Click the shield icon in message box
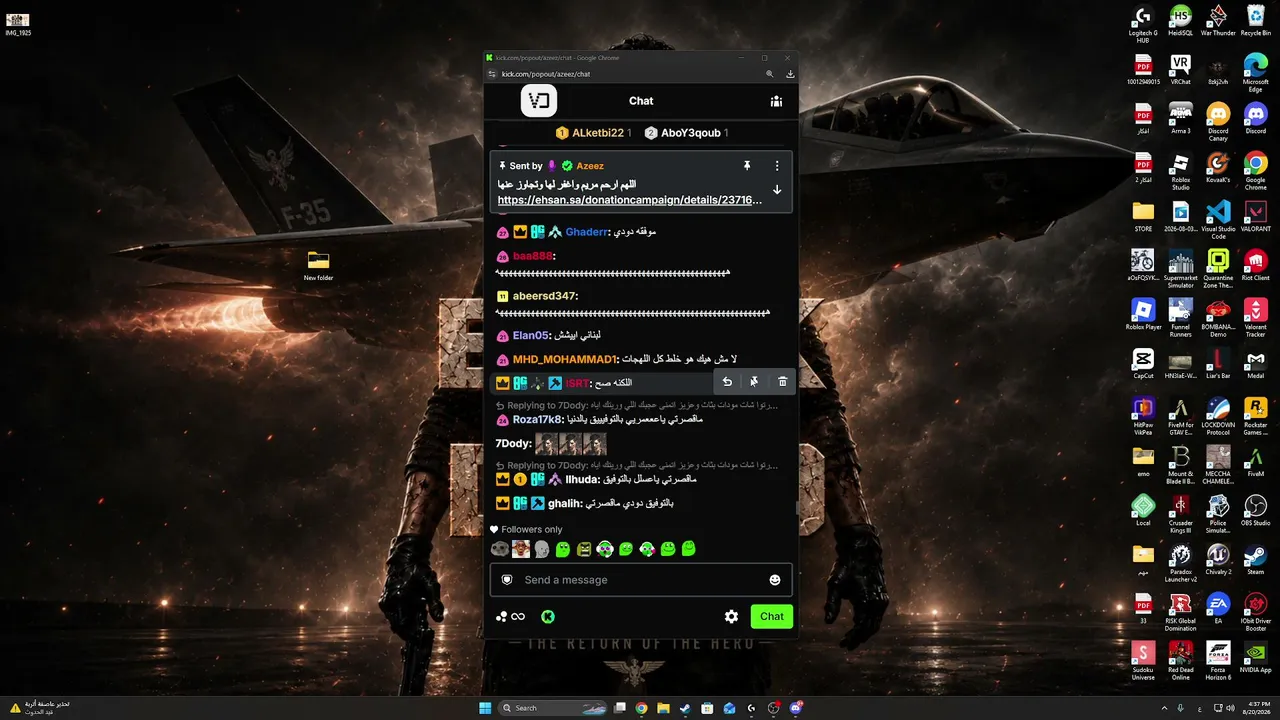Viewport: 1280px width, 720px height. 507,580
